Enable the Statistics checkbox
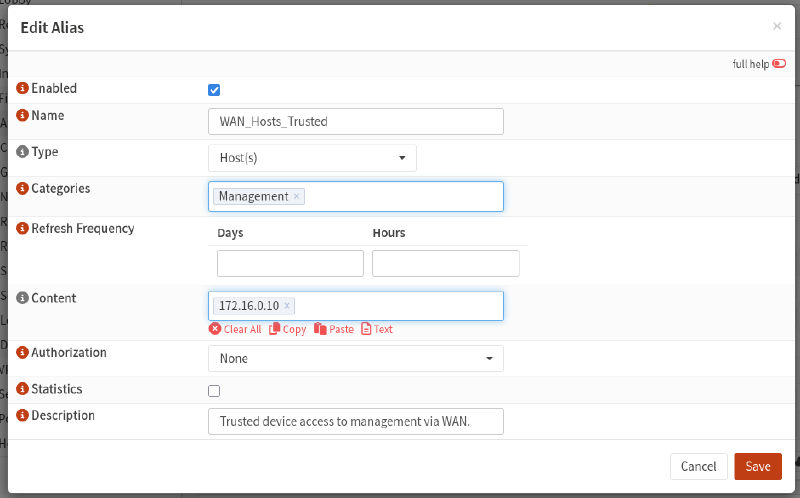The height and width of the screenshot is (498, 800). pyautogui.click(x=214, y=391)
